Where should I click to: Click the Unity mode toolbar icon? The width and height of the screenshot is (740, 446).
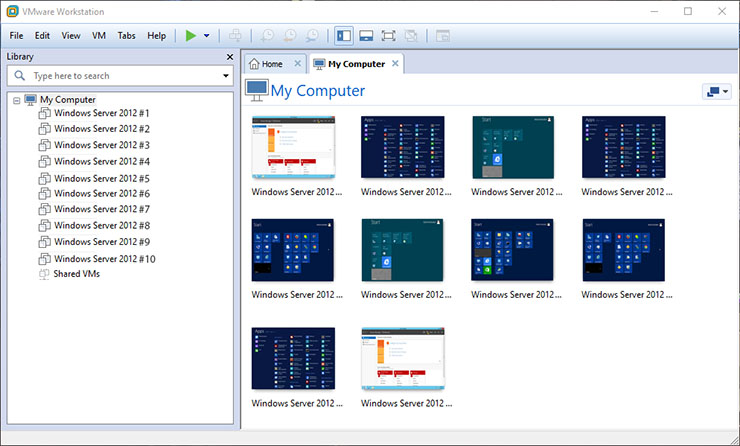[x=411, y=35]
